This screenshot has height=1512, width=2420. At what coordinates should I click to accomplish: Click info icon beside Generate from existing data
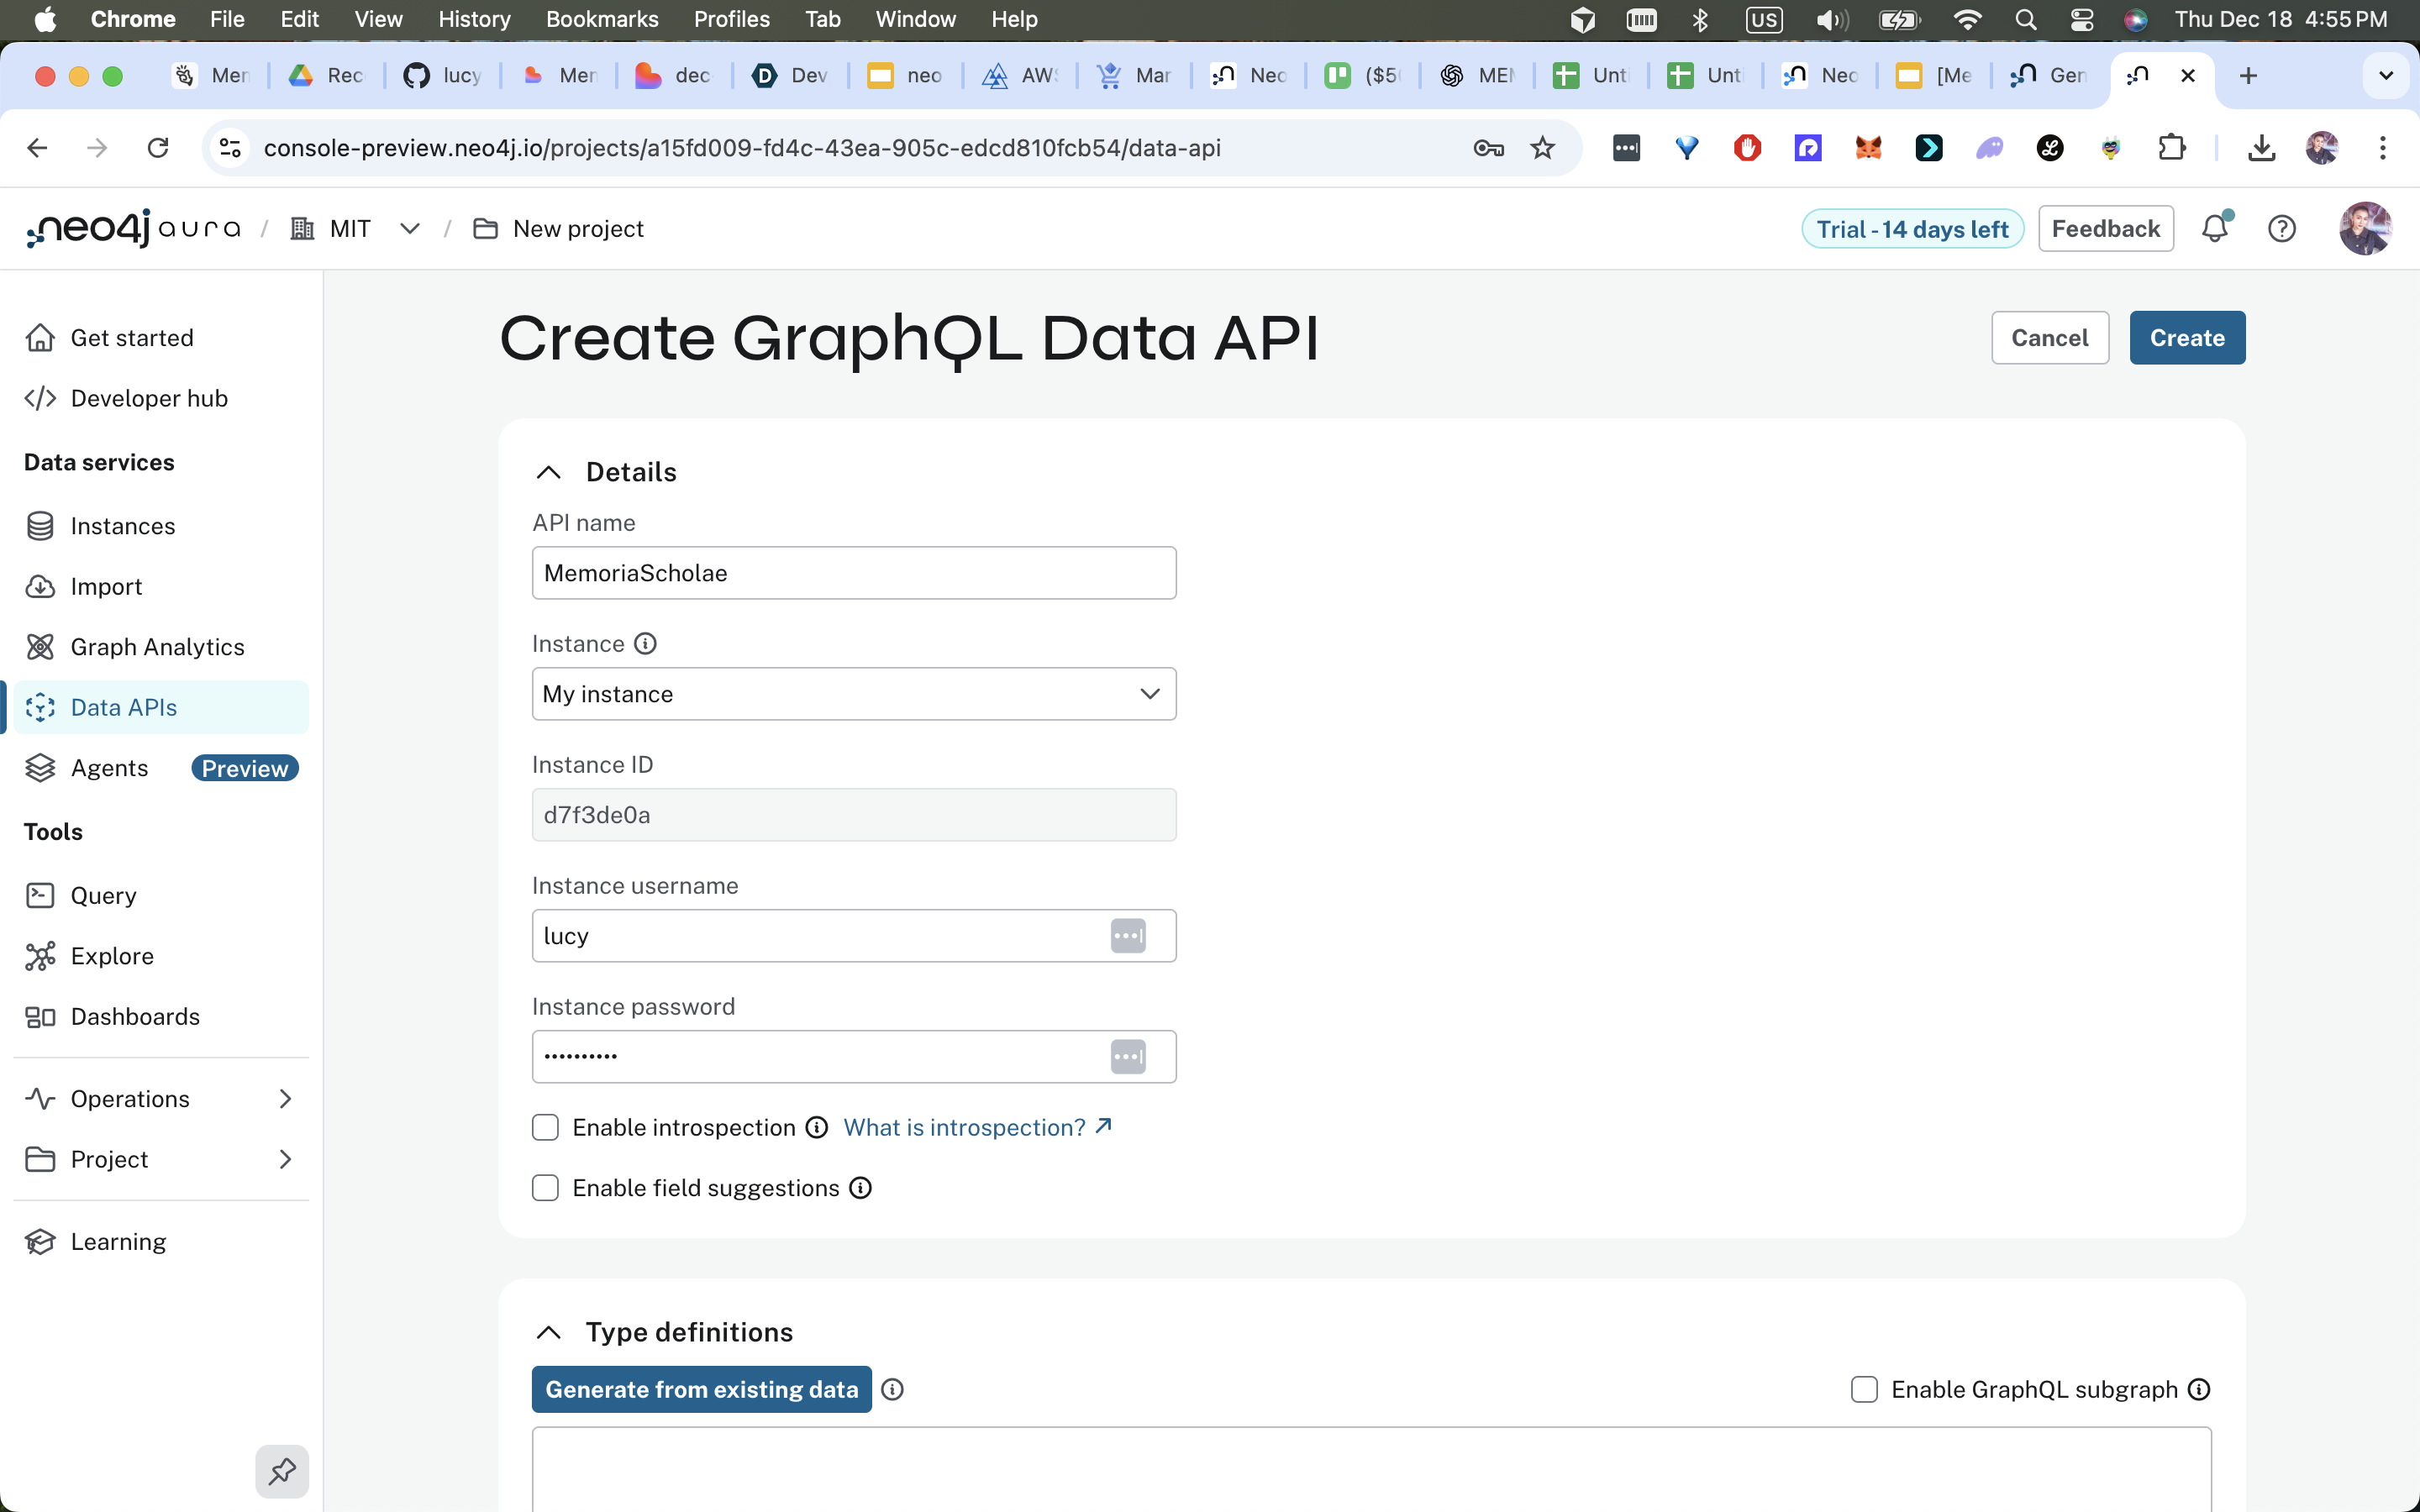click(892, 1390)
